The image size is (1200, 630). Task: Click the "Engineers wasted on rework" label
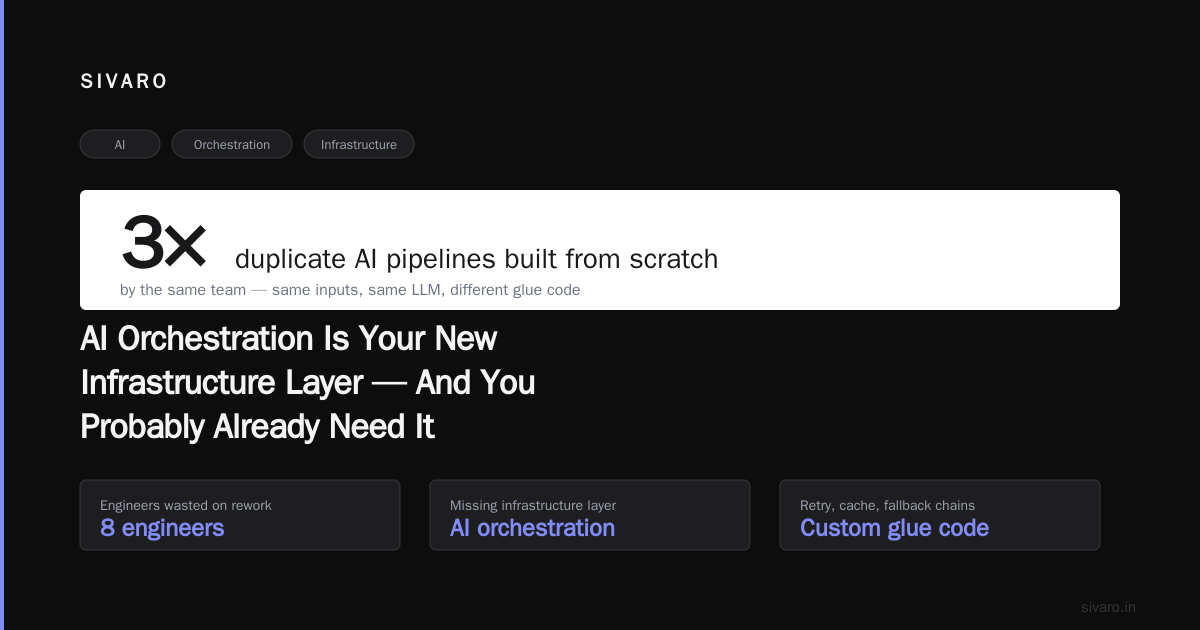coord(186,505)
